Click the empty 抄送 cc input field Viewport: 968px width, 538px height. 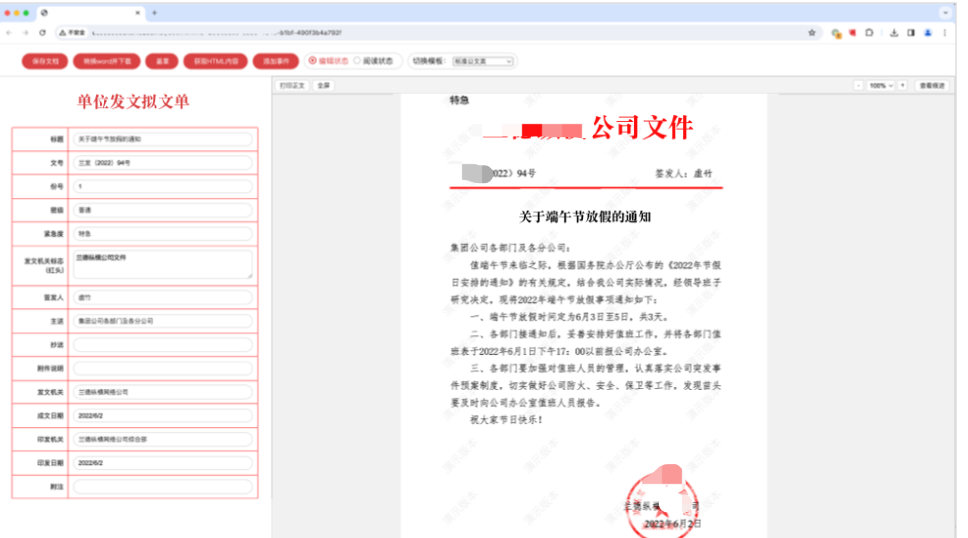pos(163,345)
